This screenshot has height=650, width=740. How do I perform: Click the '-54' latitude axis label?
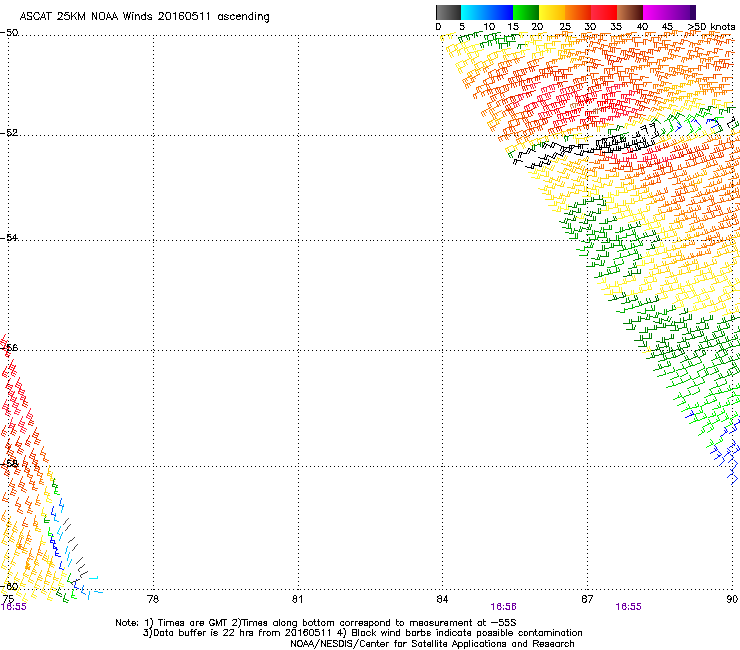coord(9,237)
